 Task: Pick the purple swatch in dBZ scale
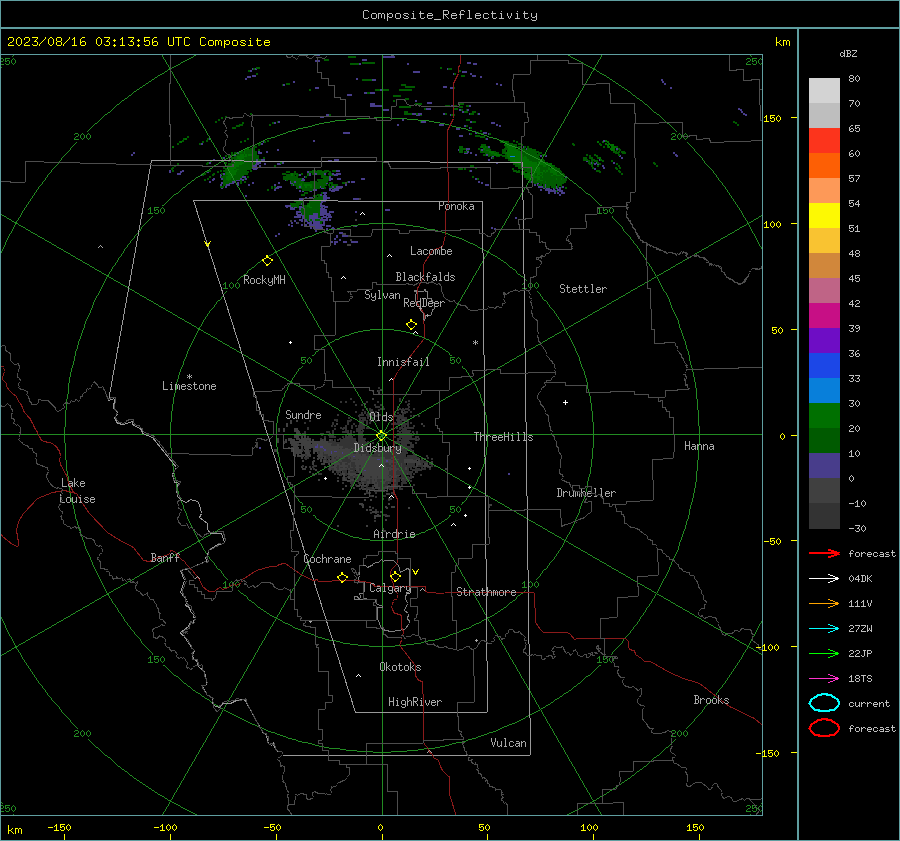coord(824,340)
